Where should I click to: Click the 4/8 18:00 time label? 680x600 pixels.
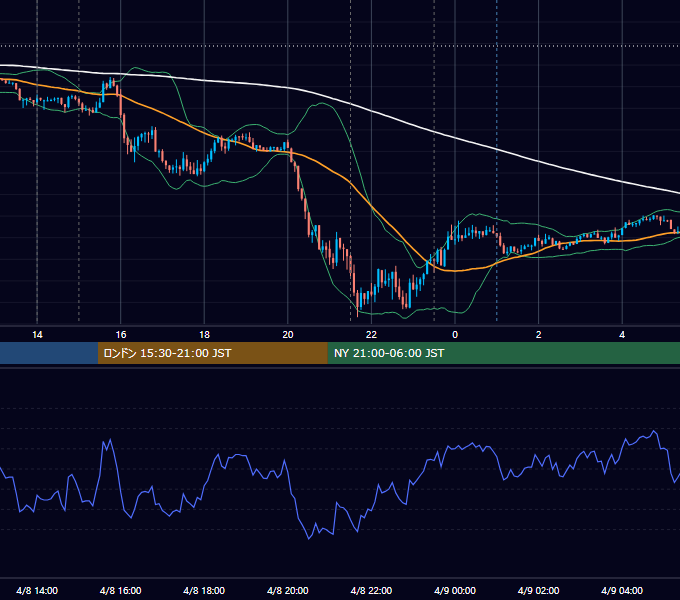click(x=204, y=590)
